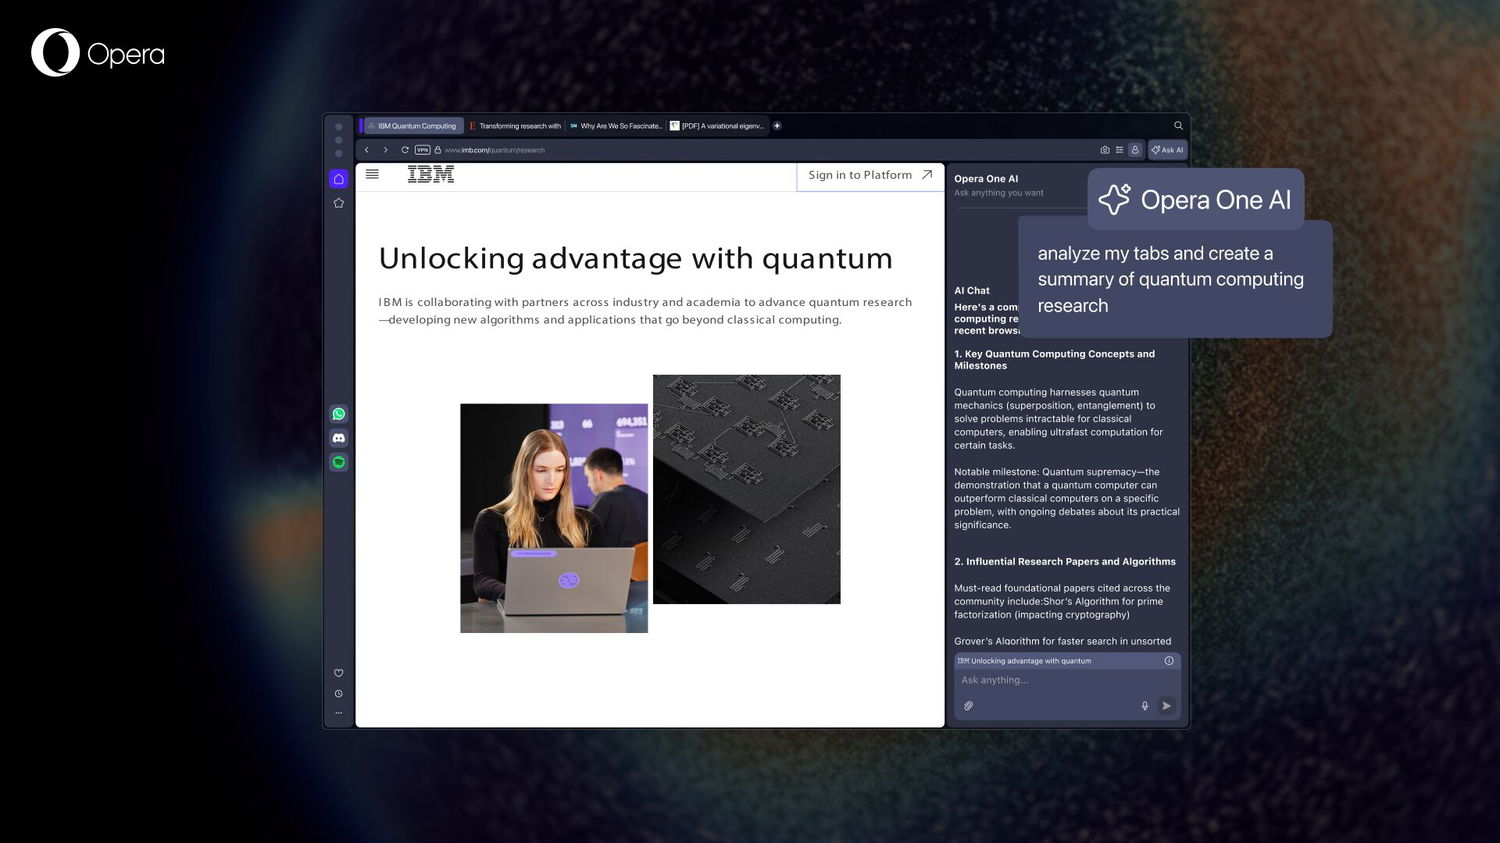Open the profile account icon
The image size is (1500, 843).
pyautogui.click(x=1135, y=150)
